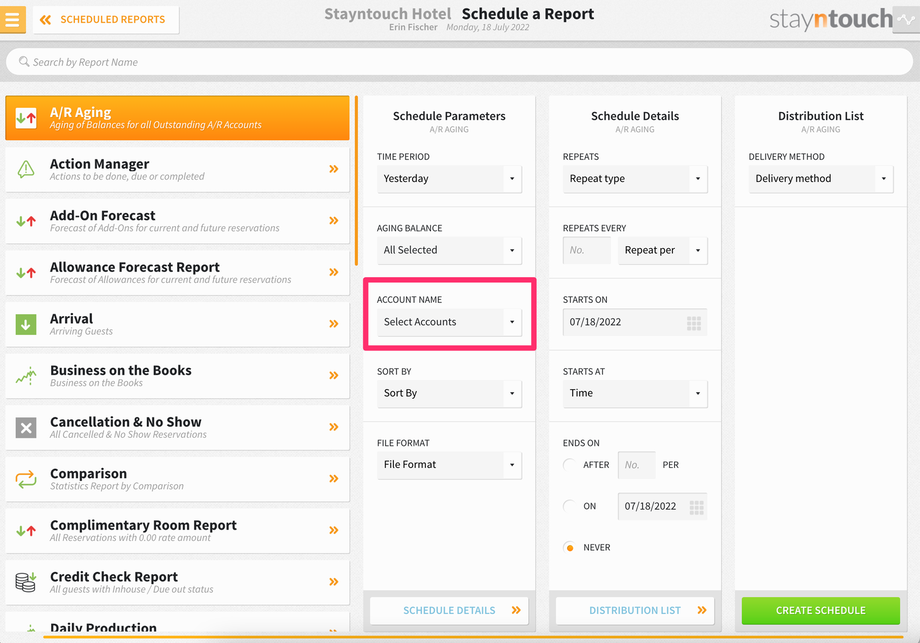Click the chevron arrow for Business on the Books
Screen dimensions: 920x643
334,375
